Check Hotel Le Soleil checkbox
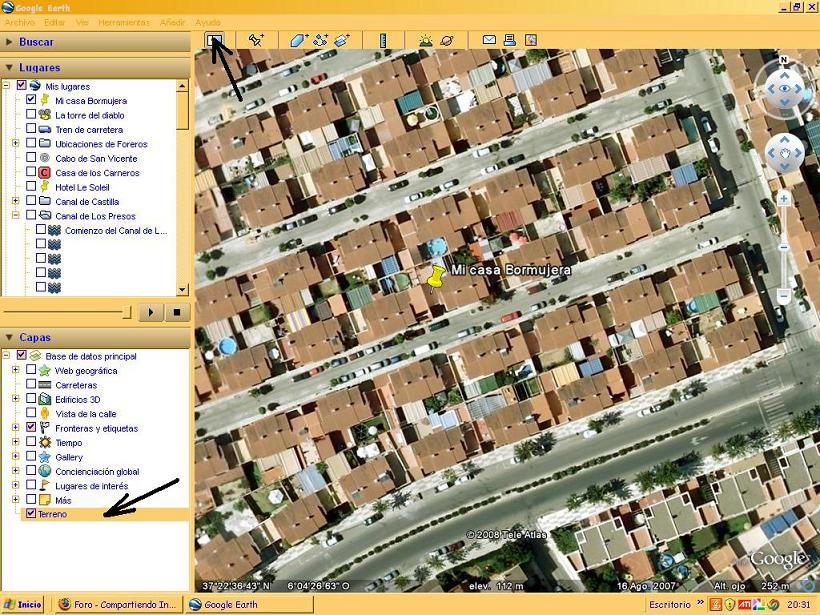Viewport: 820px width, 615px height. point(31,186)
